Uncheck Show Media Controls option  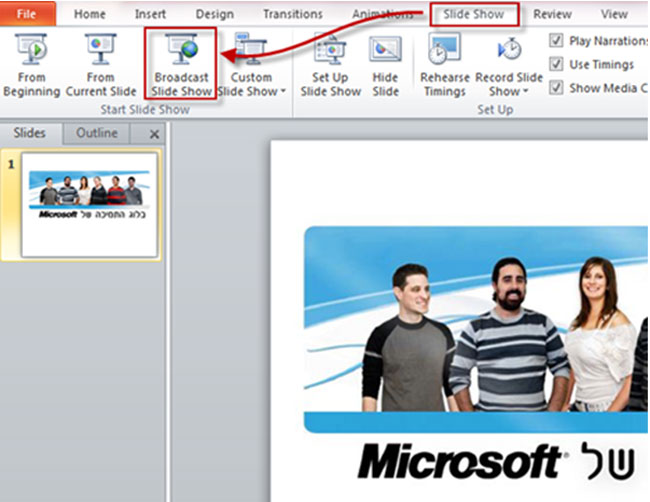558,87
